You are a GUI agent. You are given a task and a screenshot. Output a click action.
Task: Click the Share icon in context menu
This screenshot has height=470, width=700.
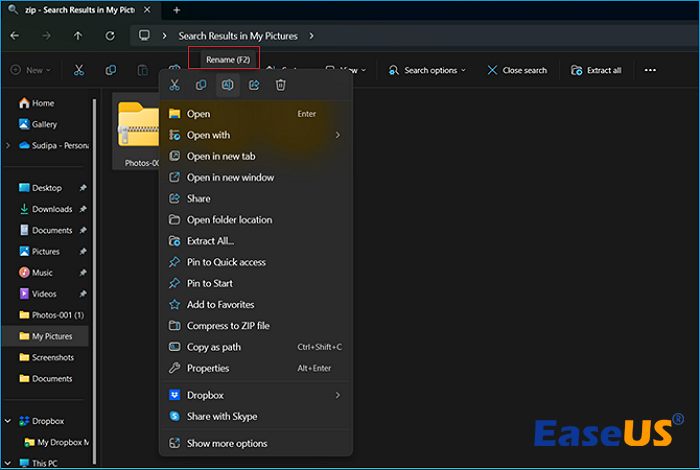(254, 85)
